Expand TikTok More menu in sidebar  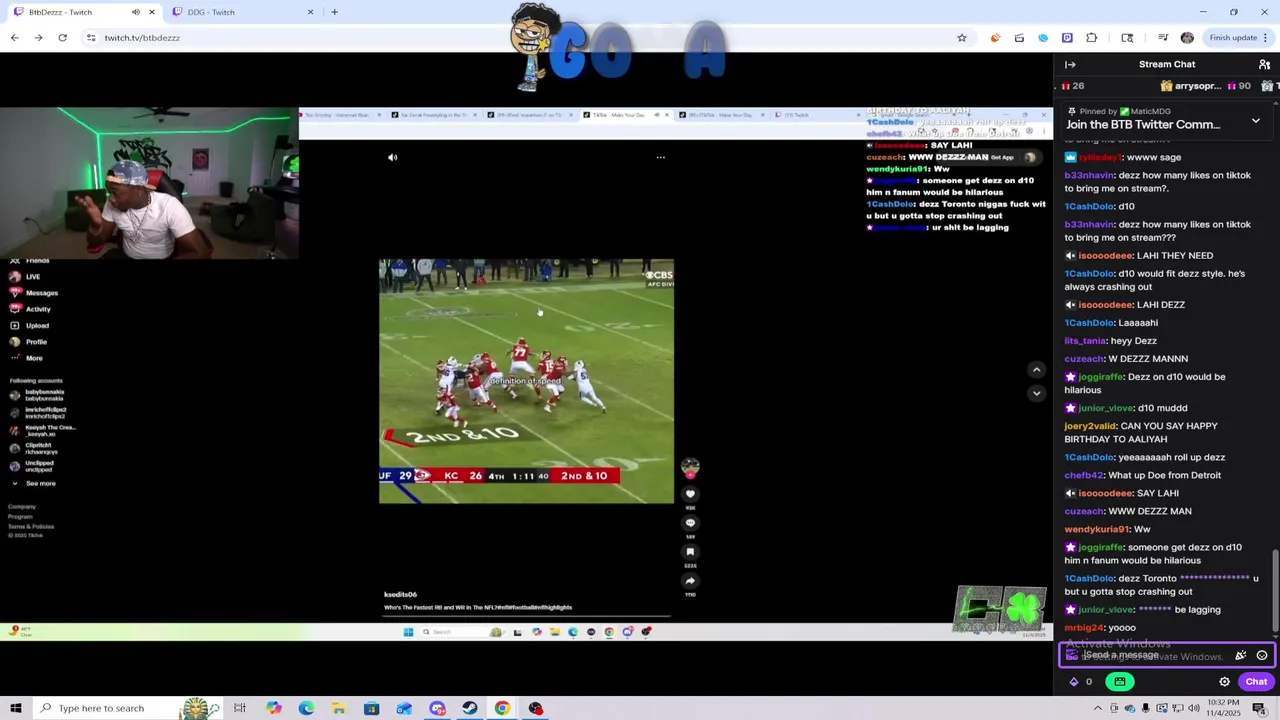pyautogui.click(x=27, y=358)
